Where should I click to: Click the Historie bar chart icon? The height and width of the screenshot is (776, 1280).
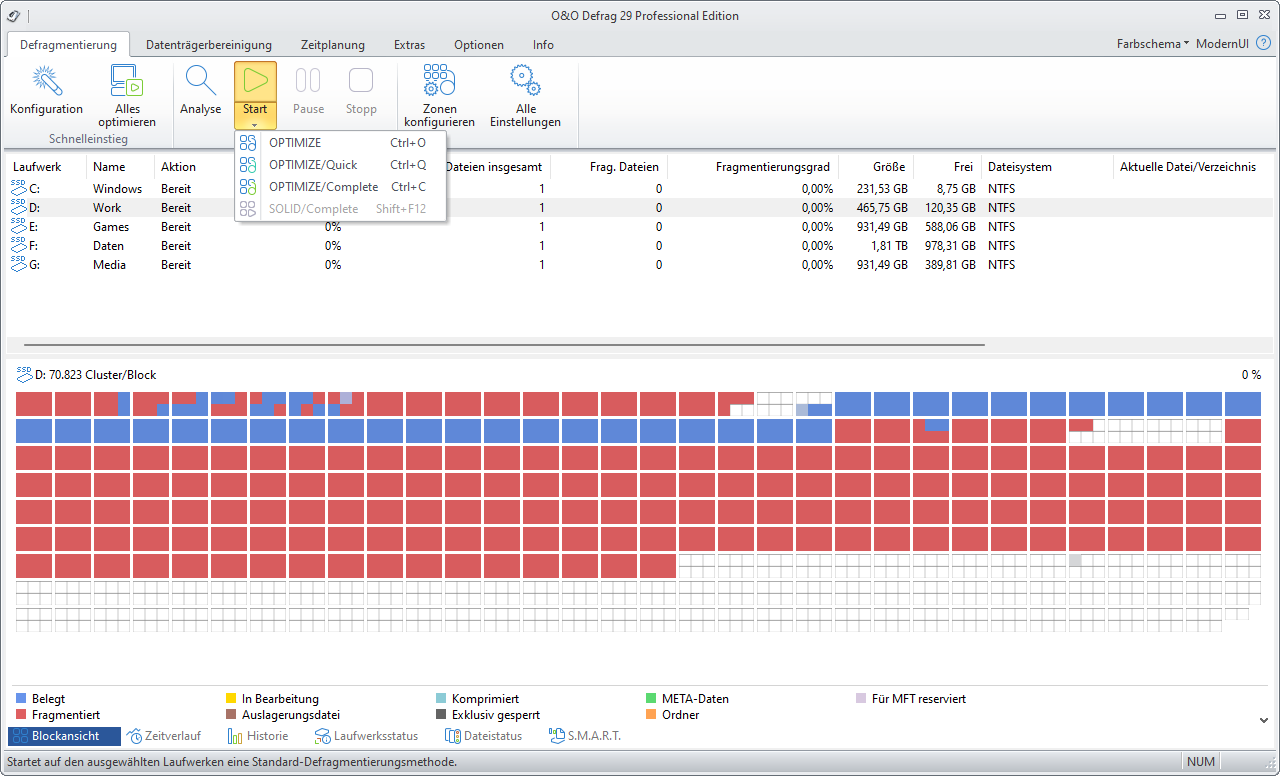235,736
